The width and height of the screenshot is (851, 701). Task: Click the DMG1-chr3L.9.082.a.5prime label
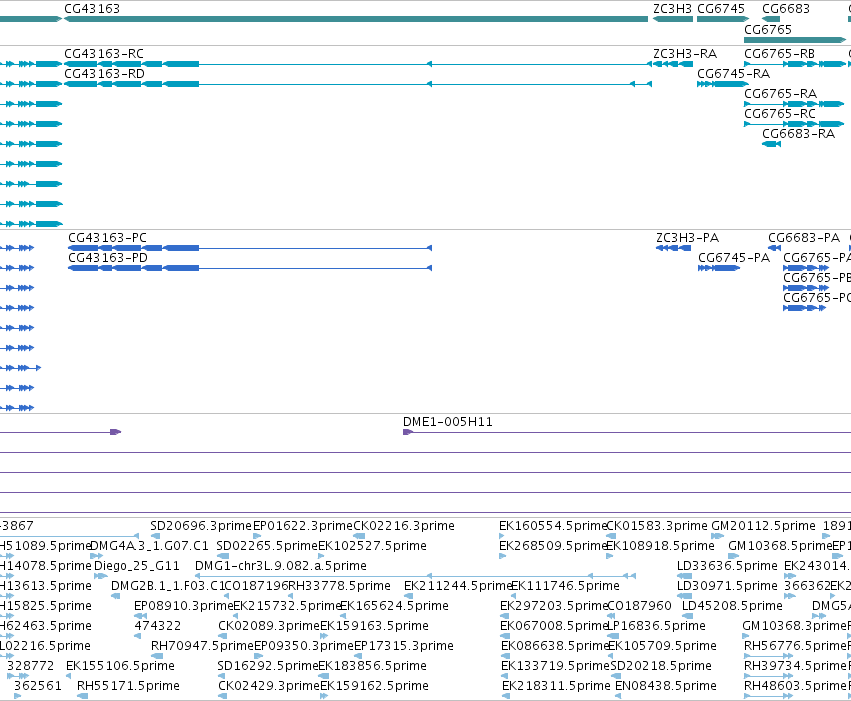(281, 566)
